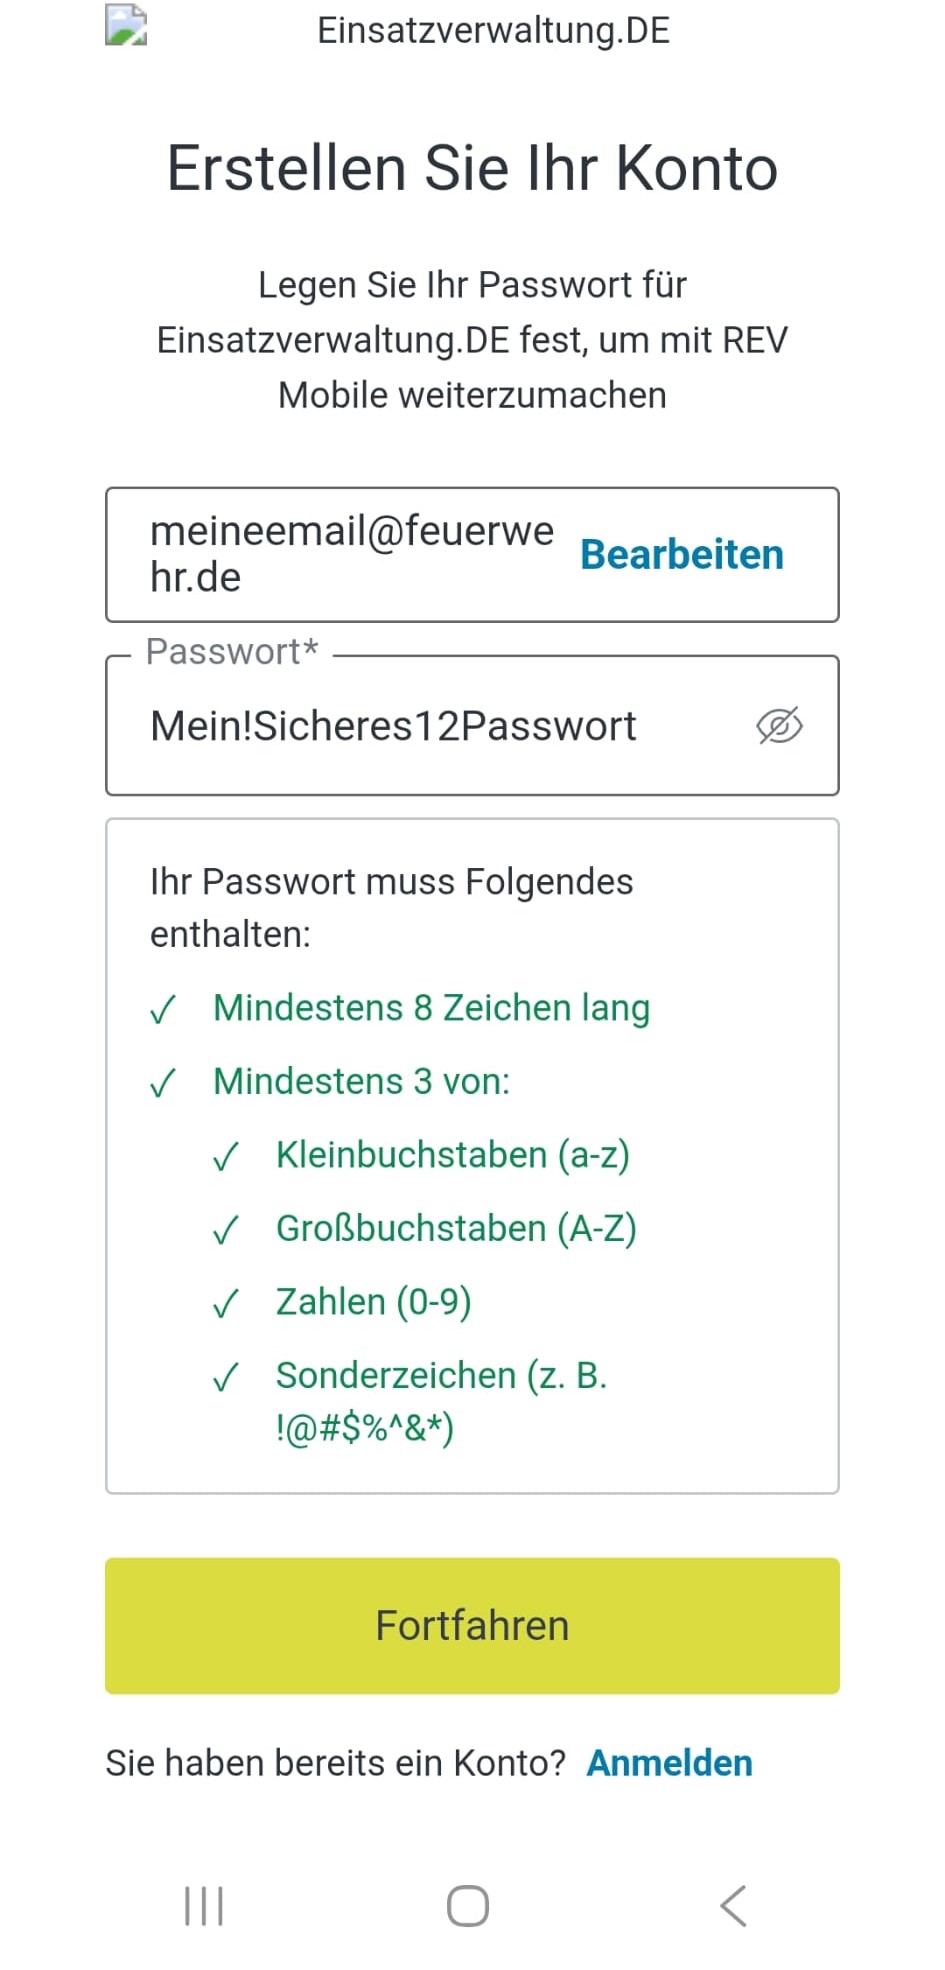Click checkmark next to Sonderzeichen
Image resolution: width=945 pixels, height=1970 pixels.
coord(226,1378)
